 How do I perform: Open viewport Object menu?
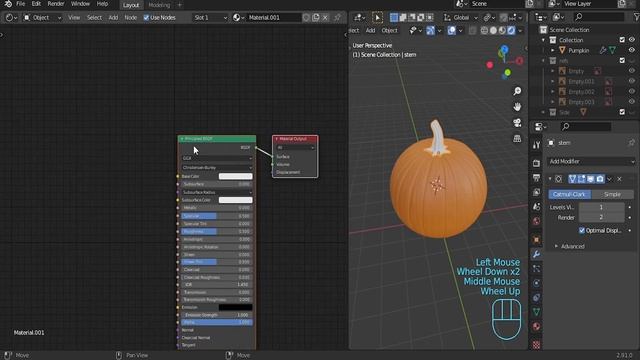coord(389,30)
